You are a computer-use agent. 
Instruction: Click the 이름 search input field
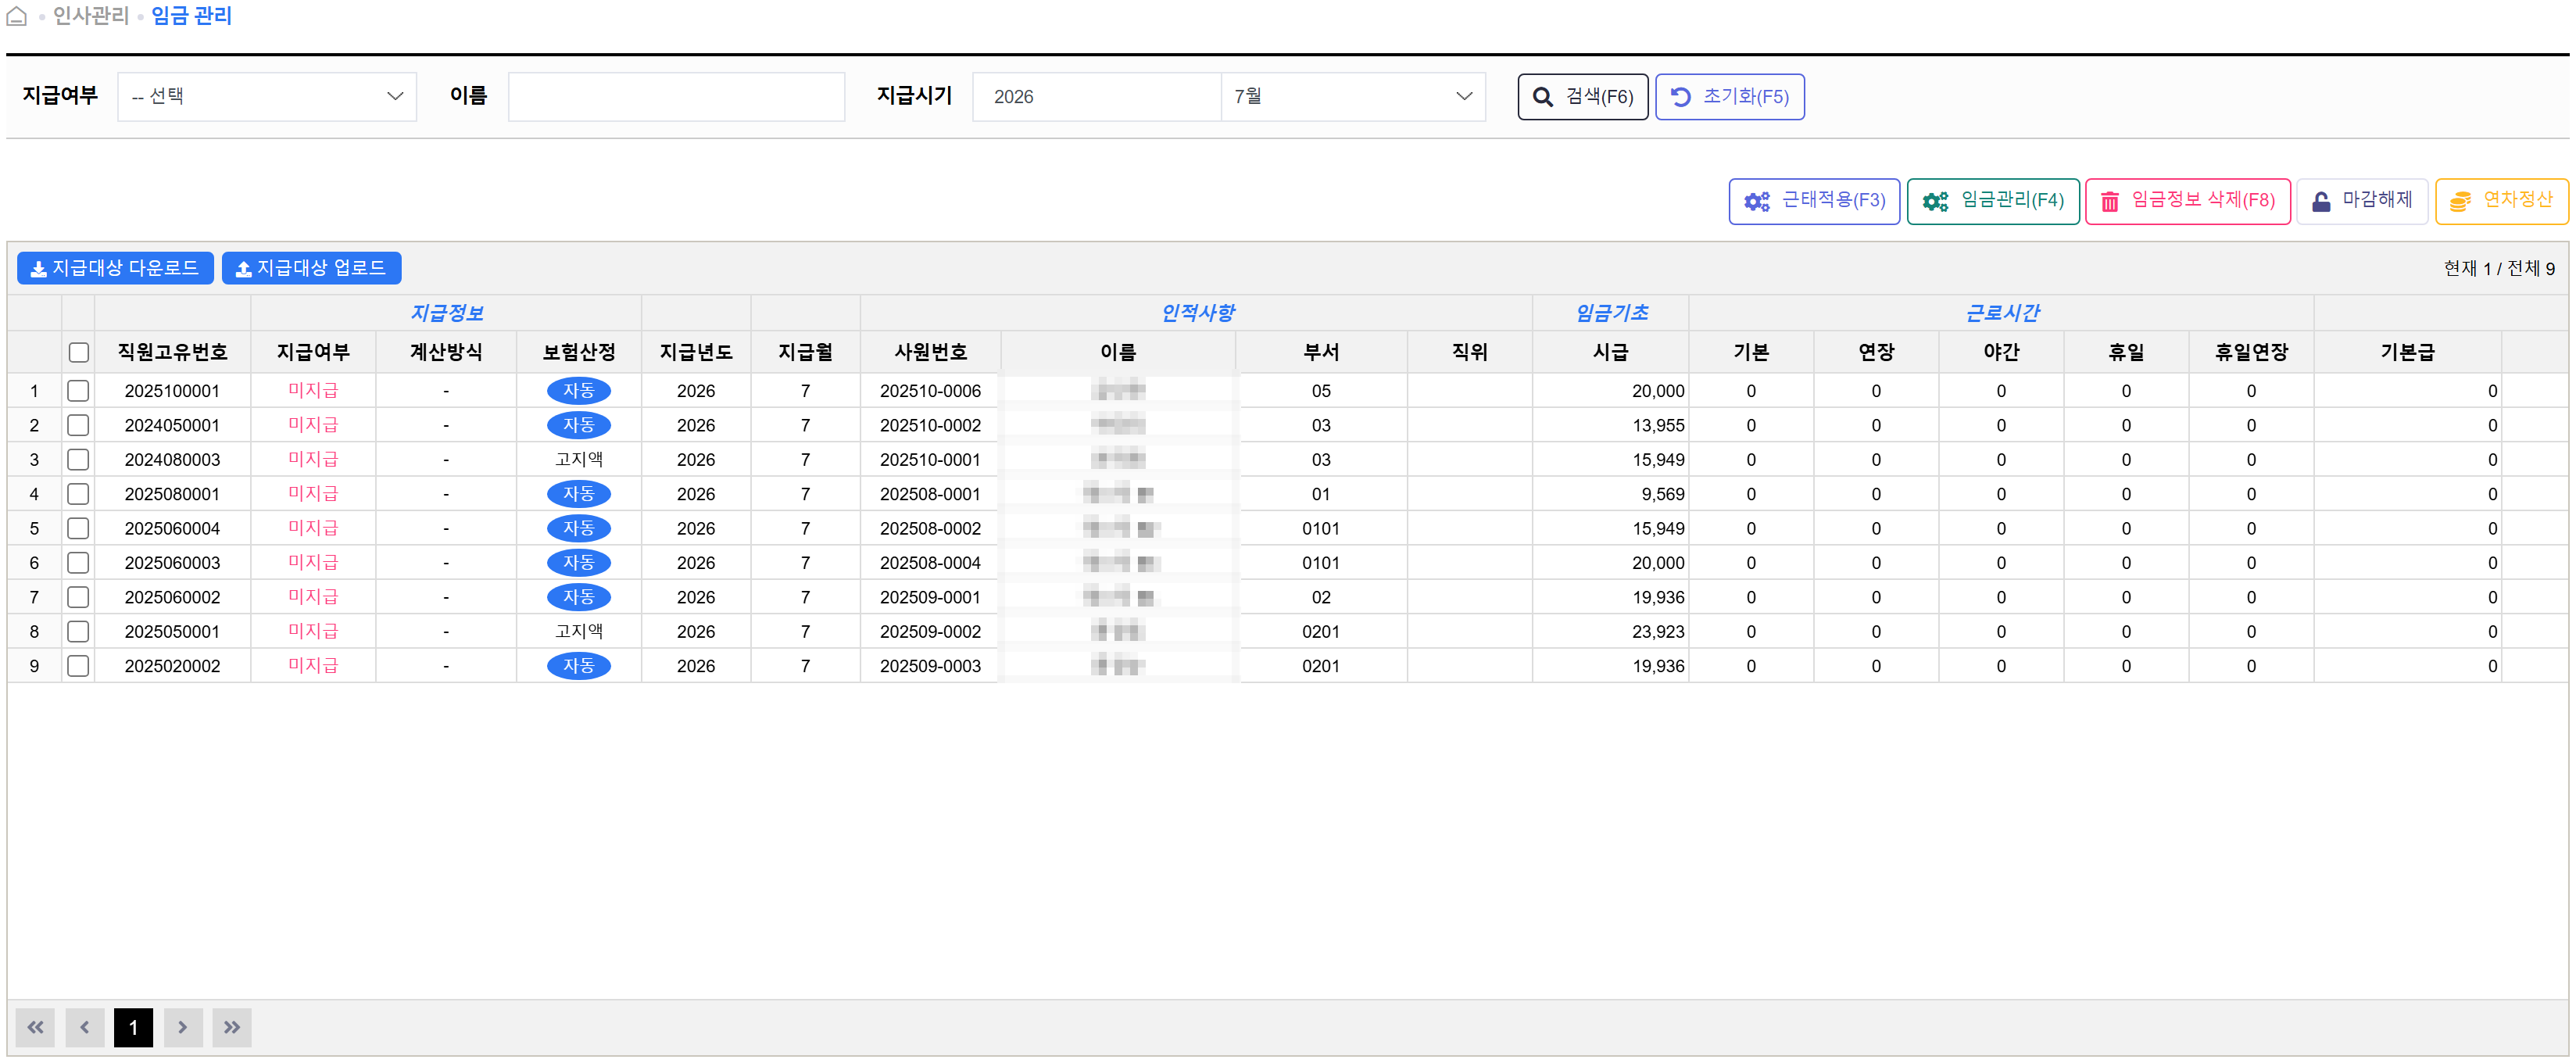point(676,97)
